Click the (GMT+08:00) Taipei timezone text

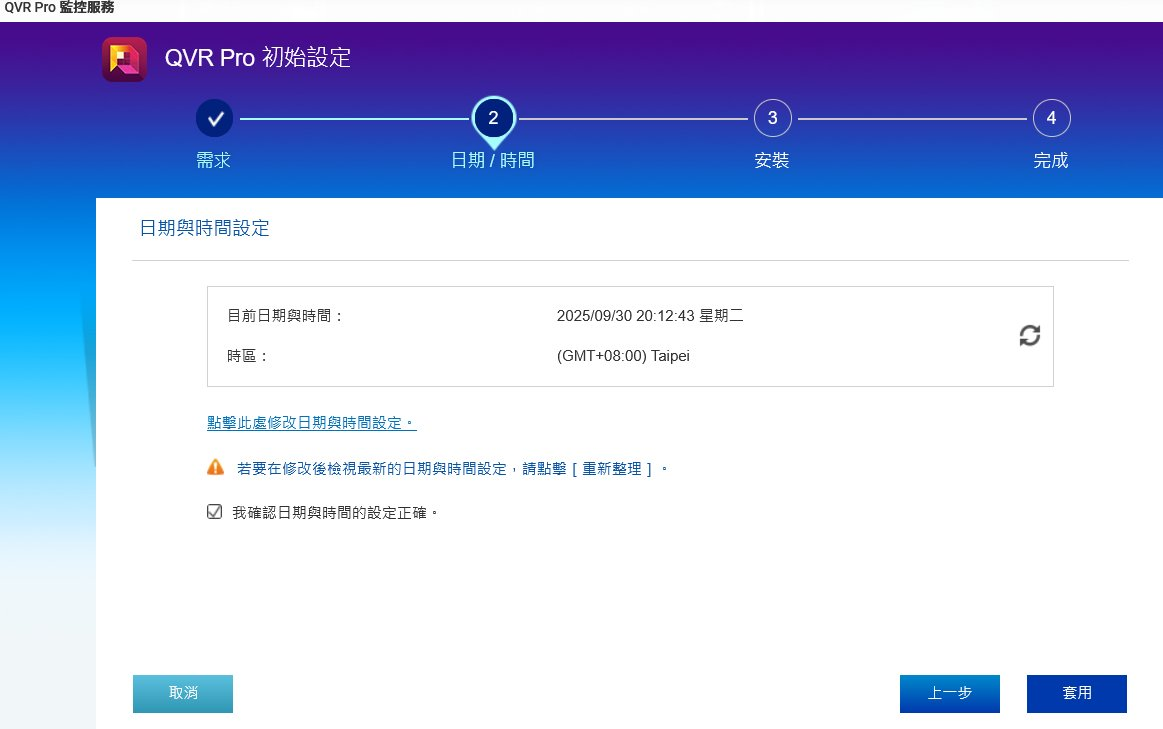point(623,356)
